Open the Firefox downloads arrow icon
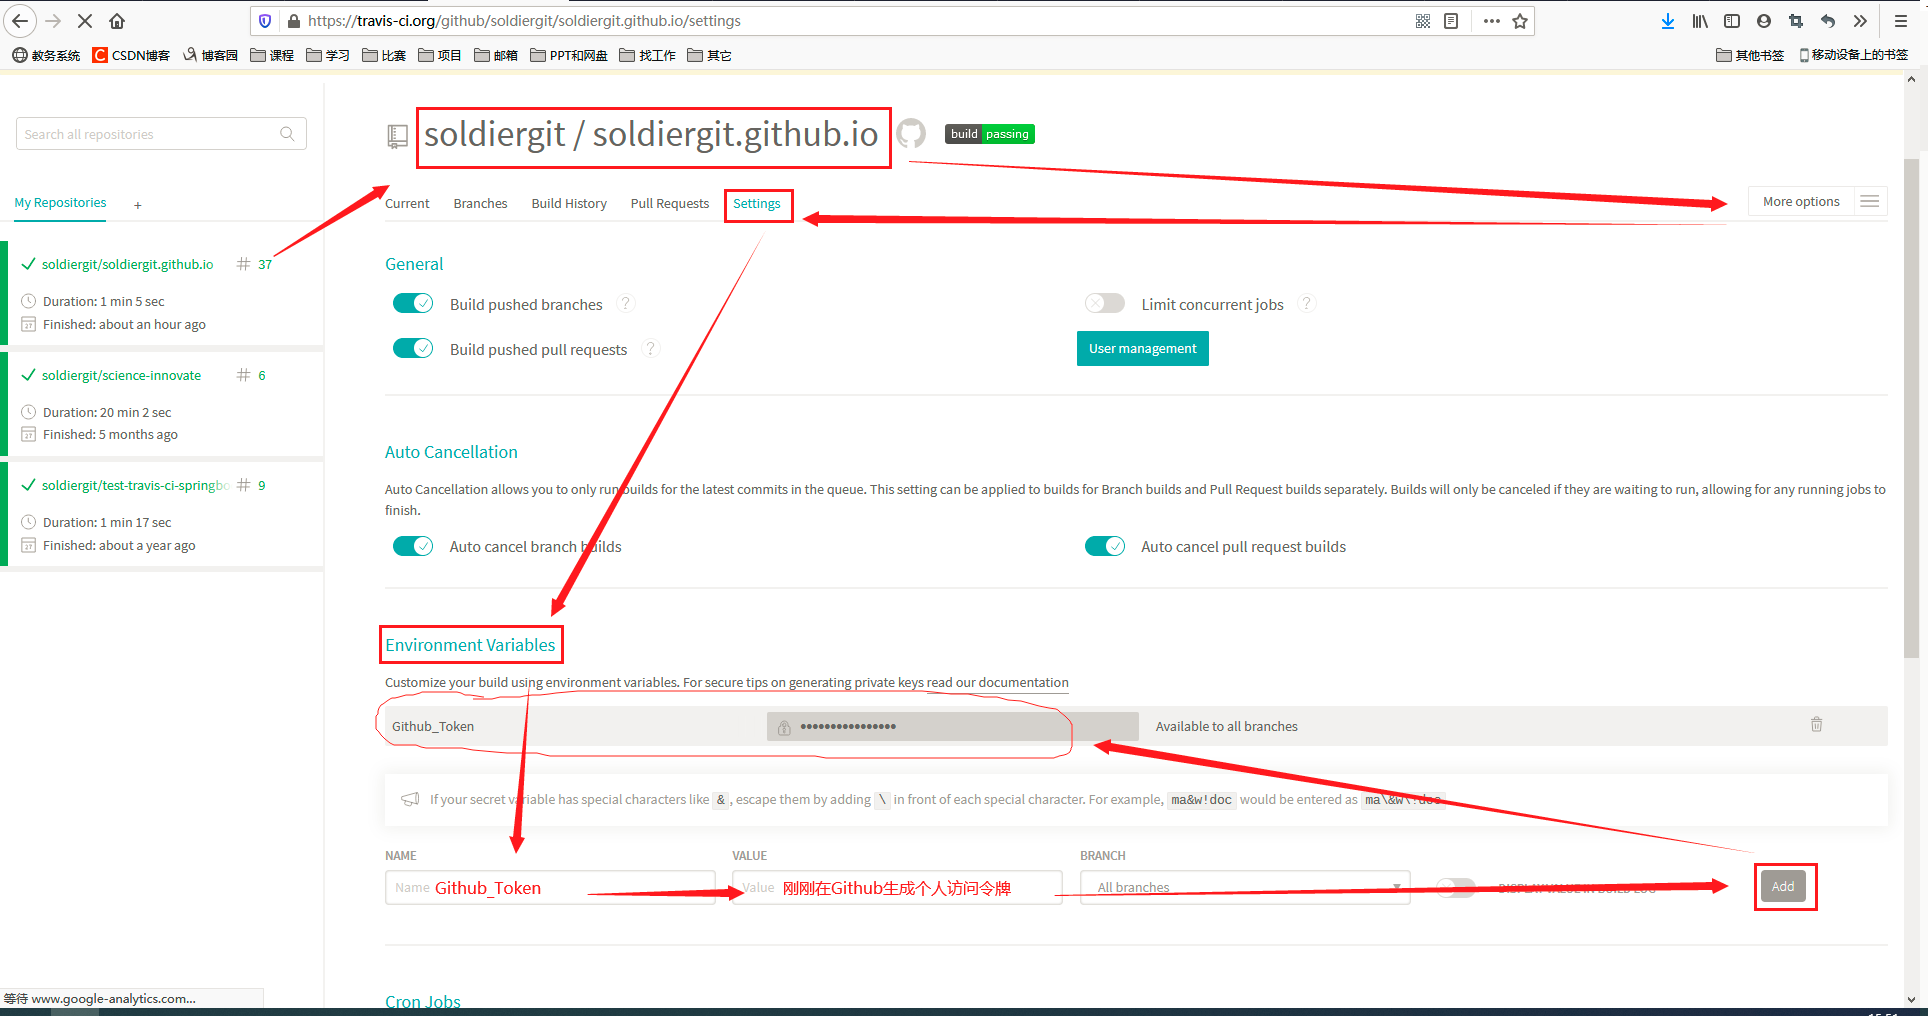 coord(1667,21)
